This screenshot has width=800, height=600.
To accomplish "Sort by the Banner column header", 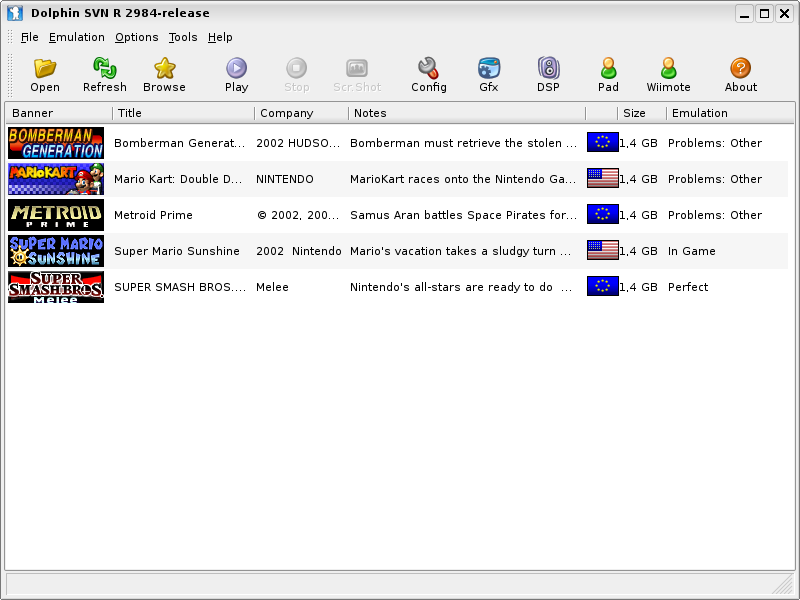I will click(59, 113).
